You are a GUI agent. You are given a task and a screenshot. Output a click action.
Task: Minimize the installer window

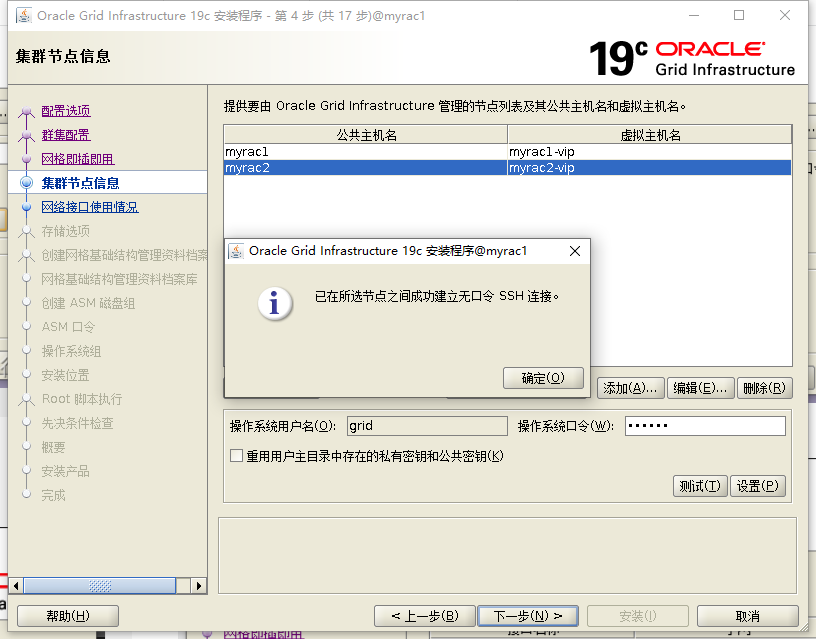(x=694, y=16)
